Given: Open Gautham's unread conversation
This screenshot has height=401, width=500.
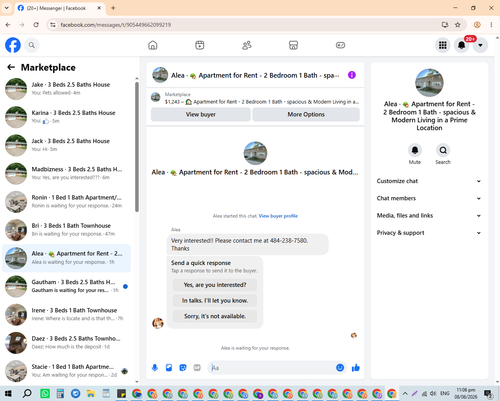Looking at the screenshot, I should tap(67, 286).
